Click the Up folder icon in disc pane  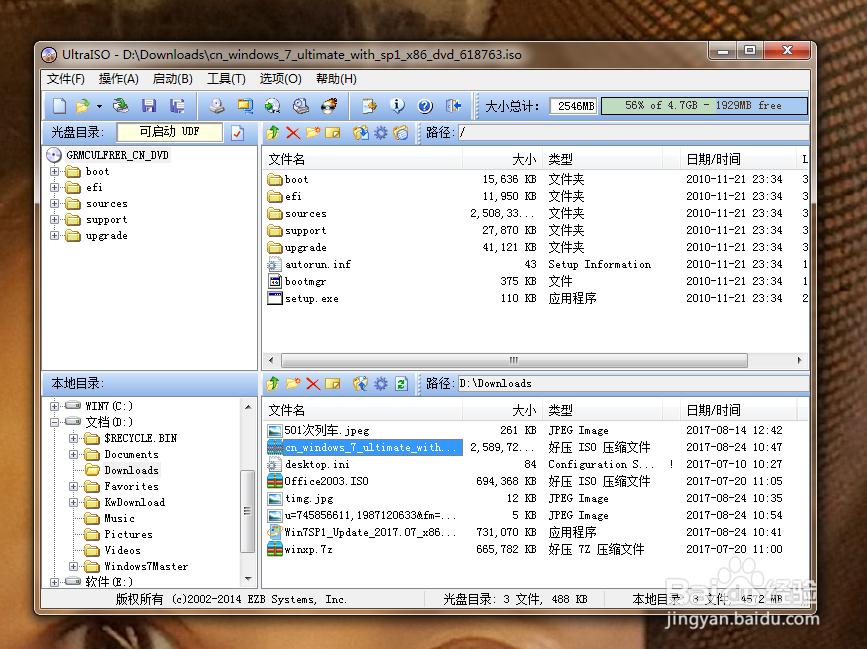273,133
